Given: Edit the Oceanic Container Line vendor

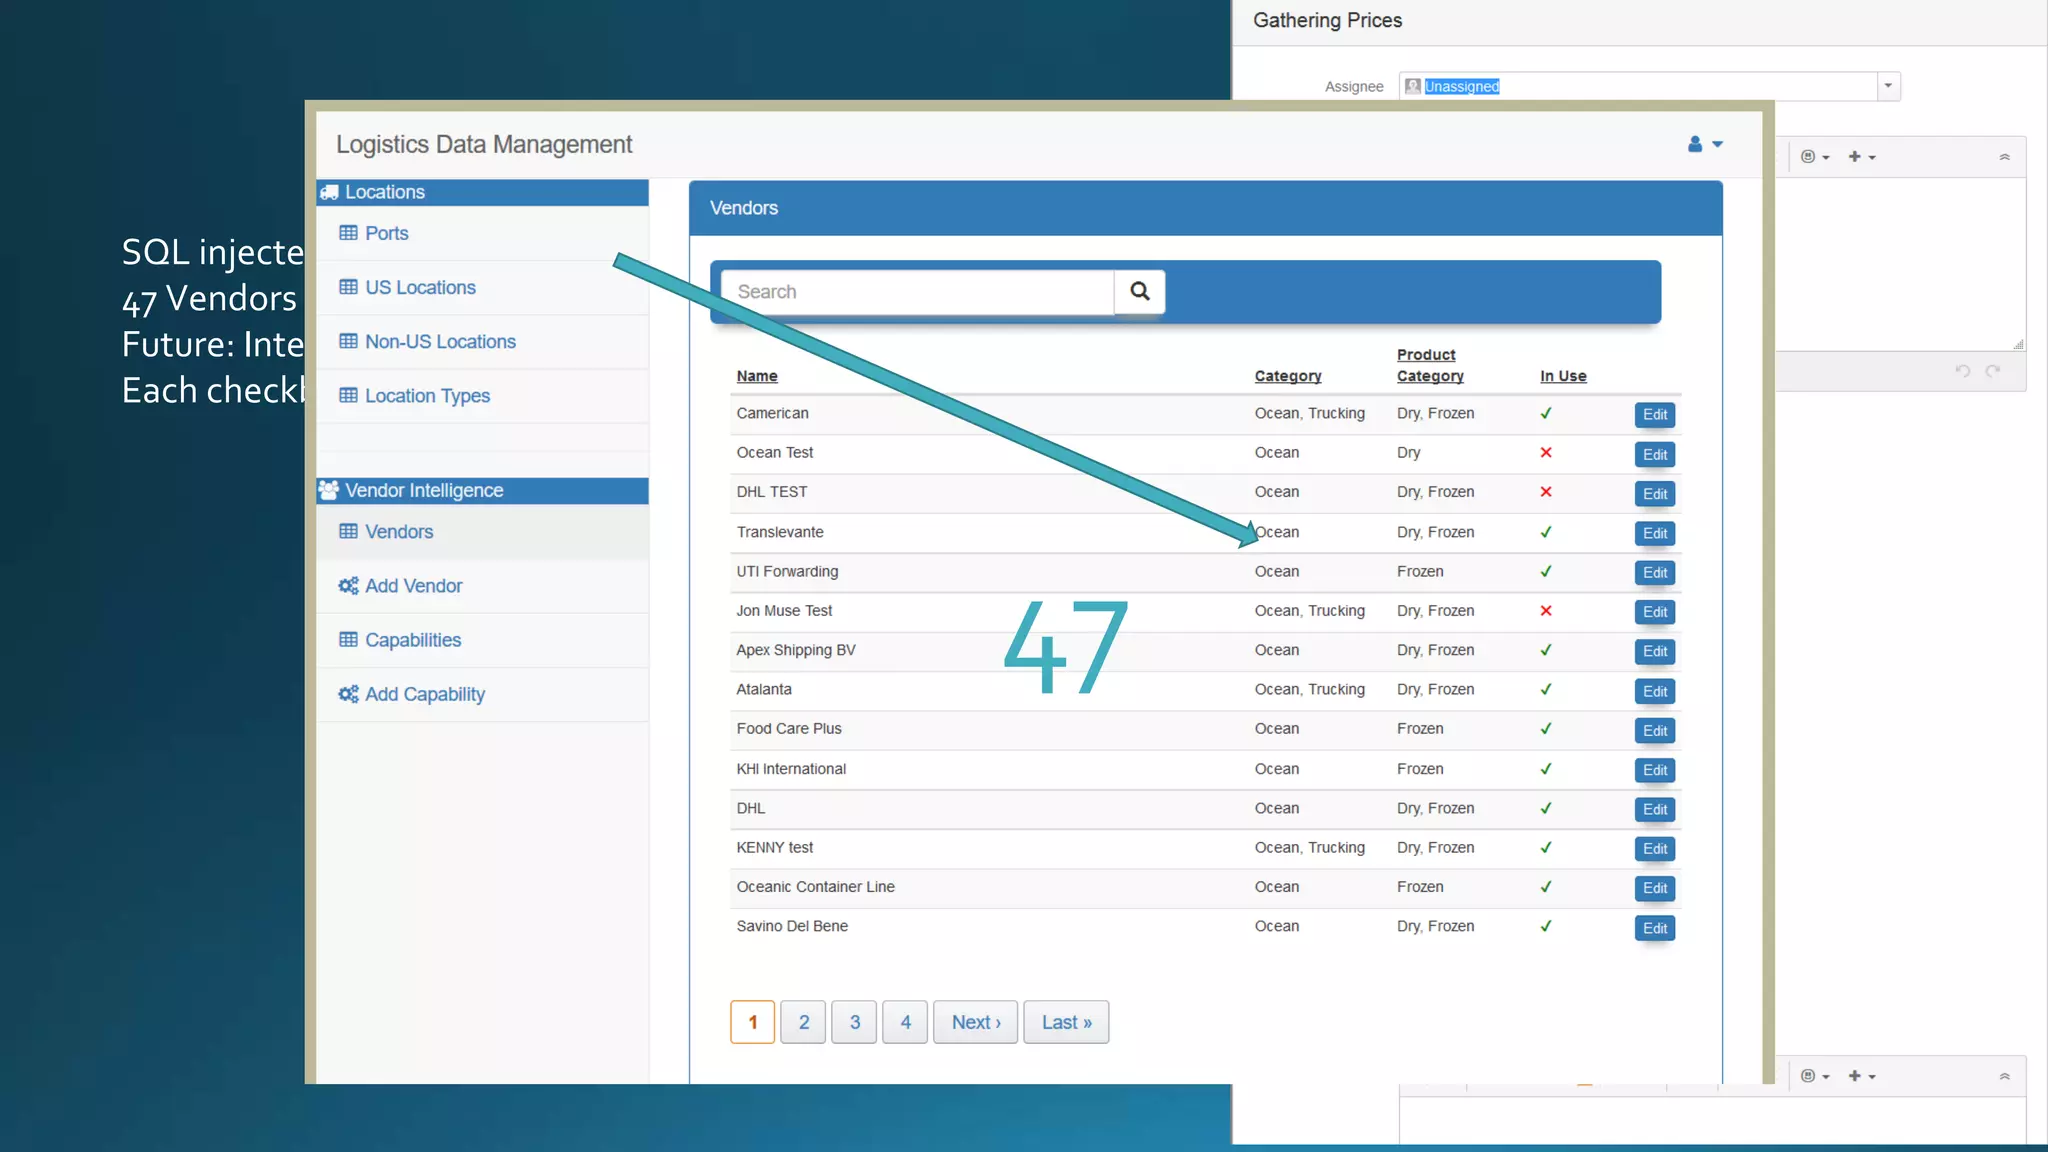Looking at the screenshot, I should pos(1655,888).
